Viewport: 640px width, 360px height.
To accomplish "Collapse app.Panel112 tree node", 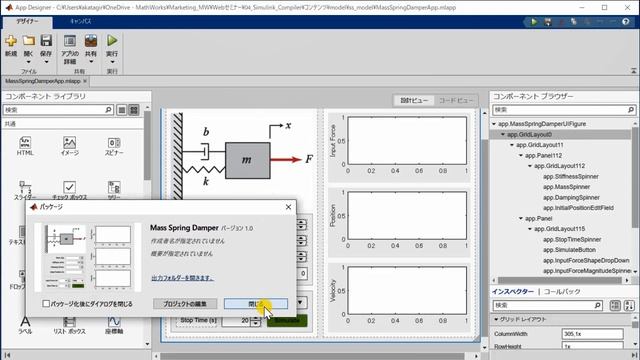I will pos(521,156).
